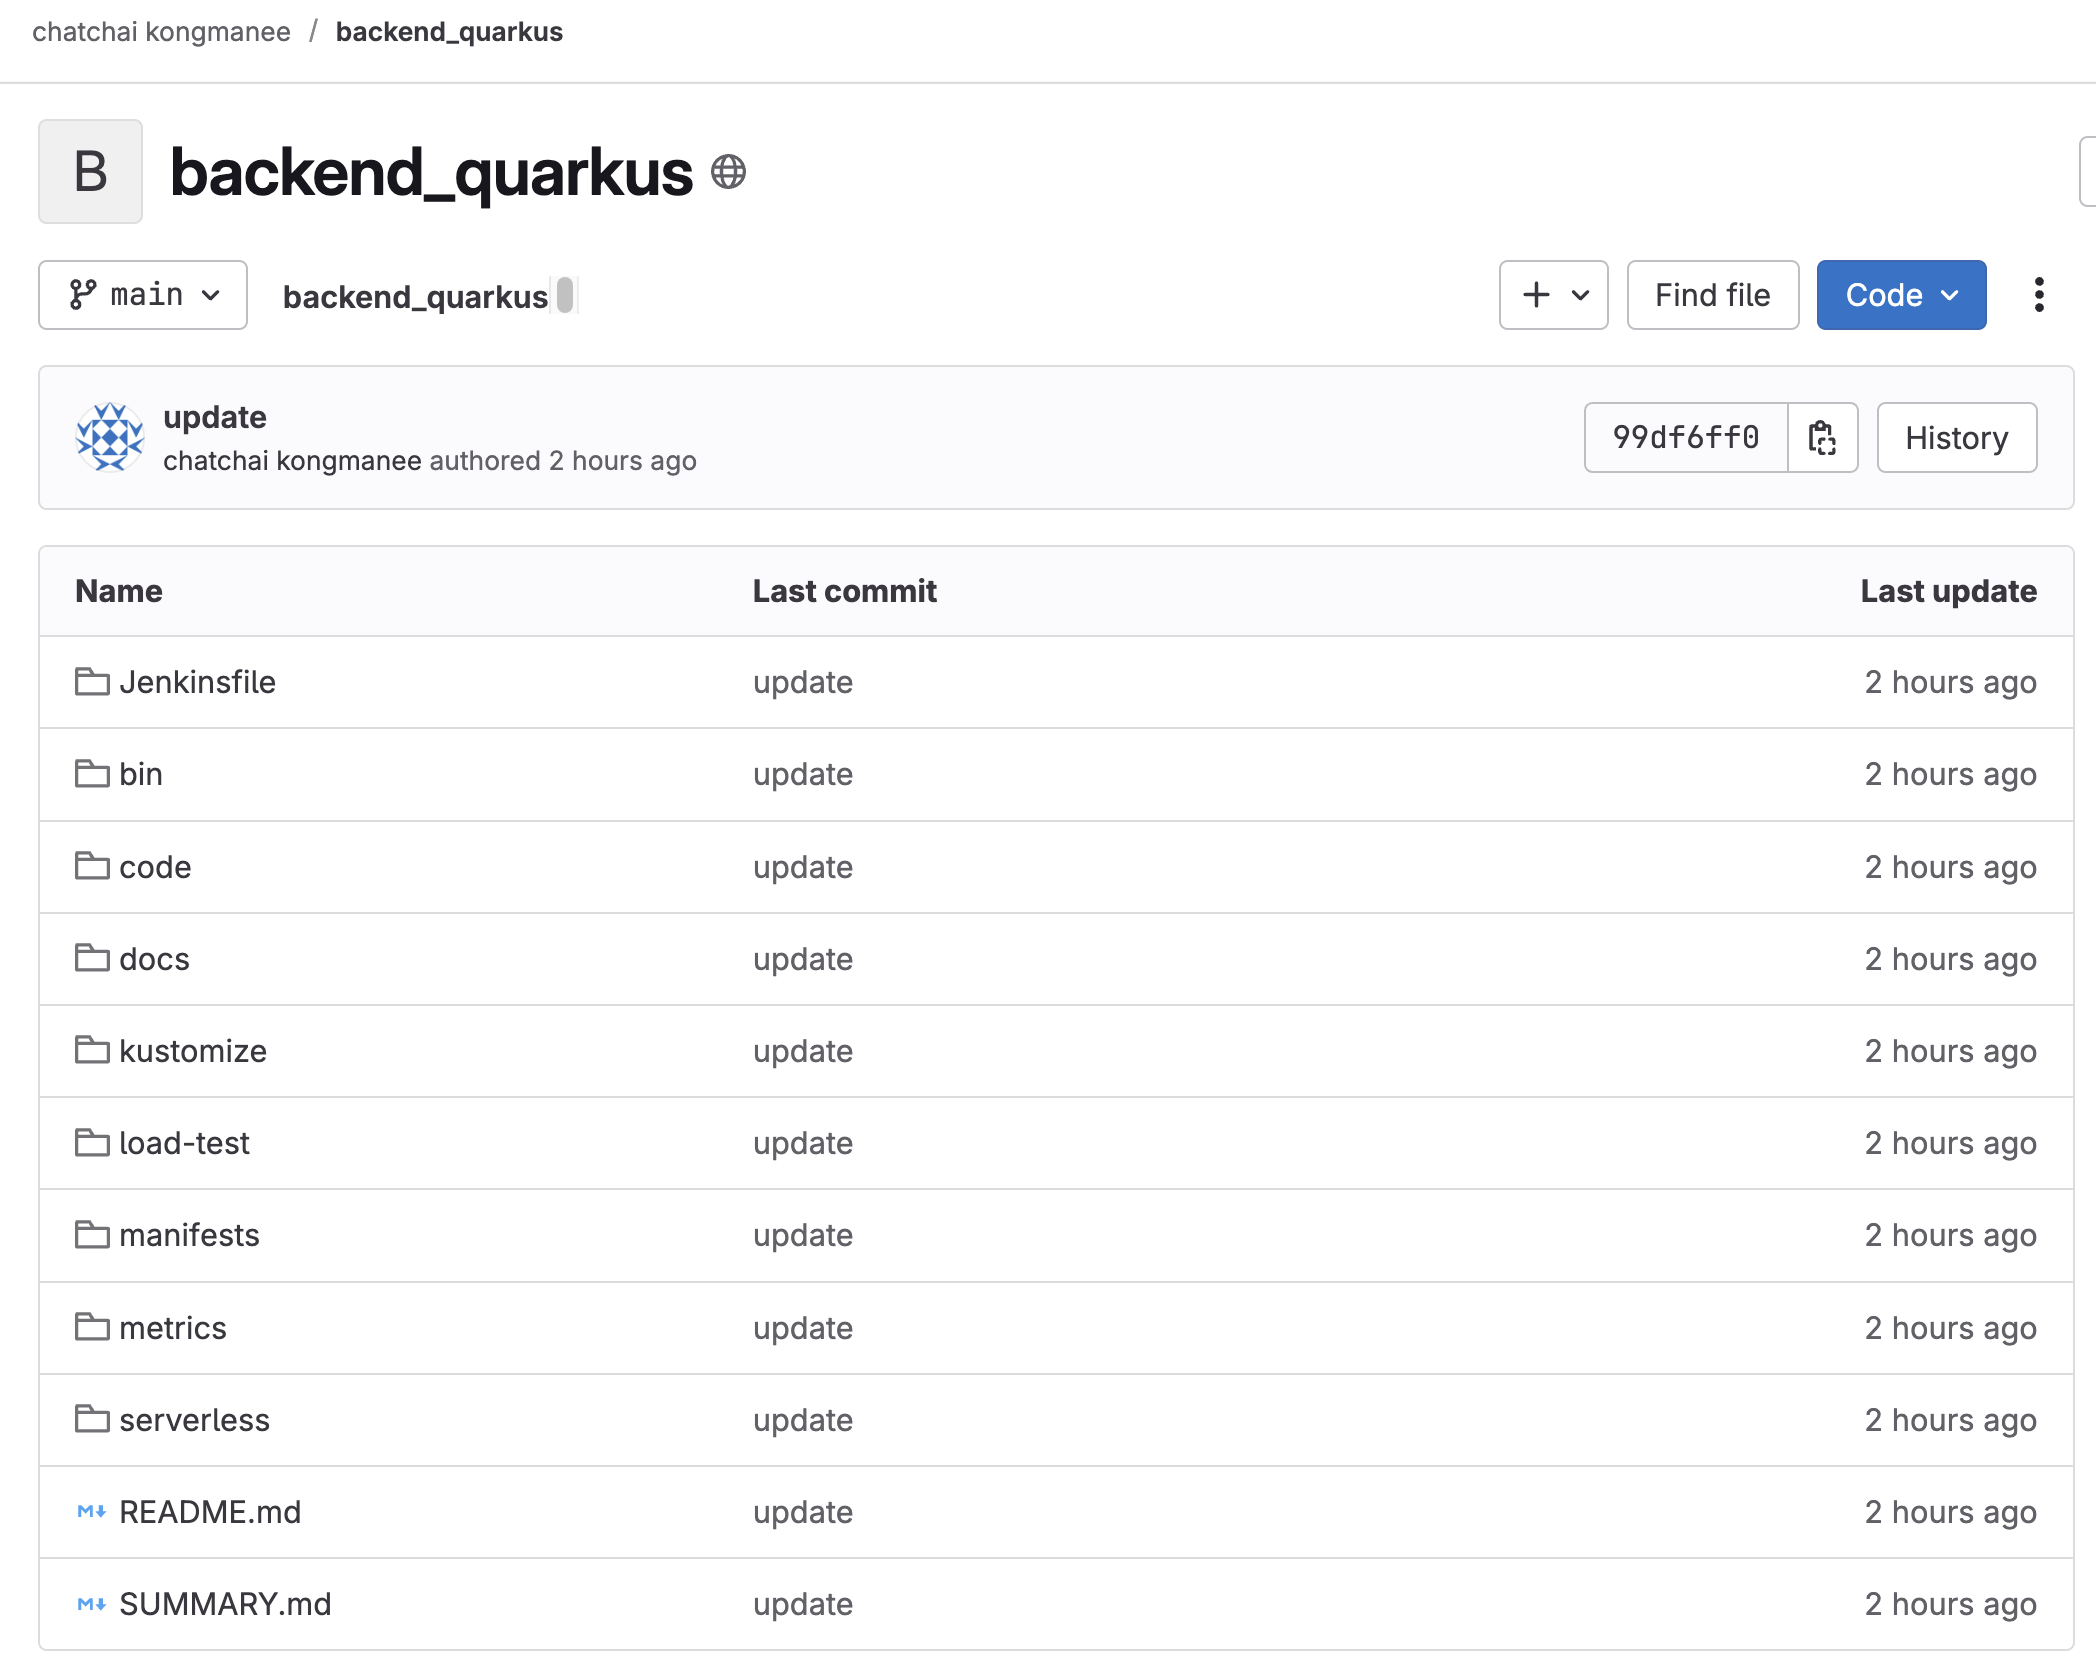This screenshot has width=2096, height=1668.
Task: Click the markdown icon for SUMMARY.md
Action: point(92,1603)
